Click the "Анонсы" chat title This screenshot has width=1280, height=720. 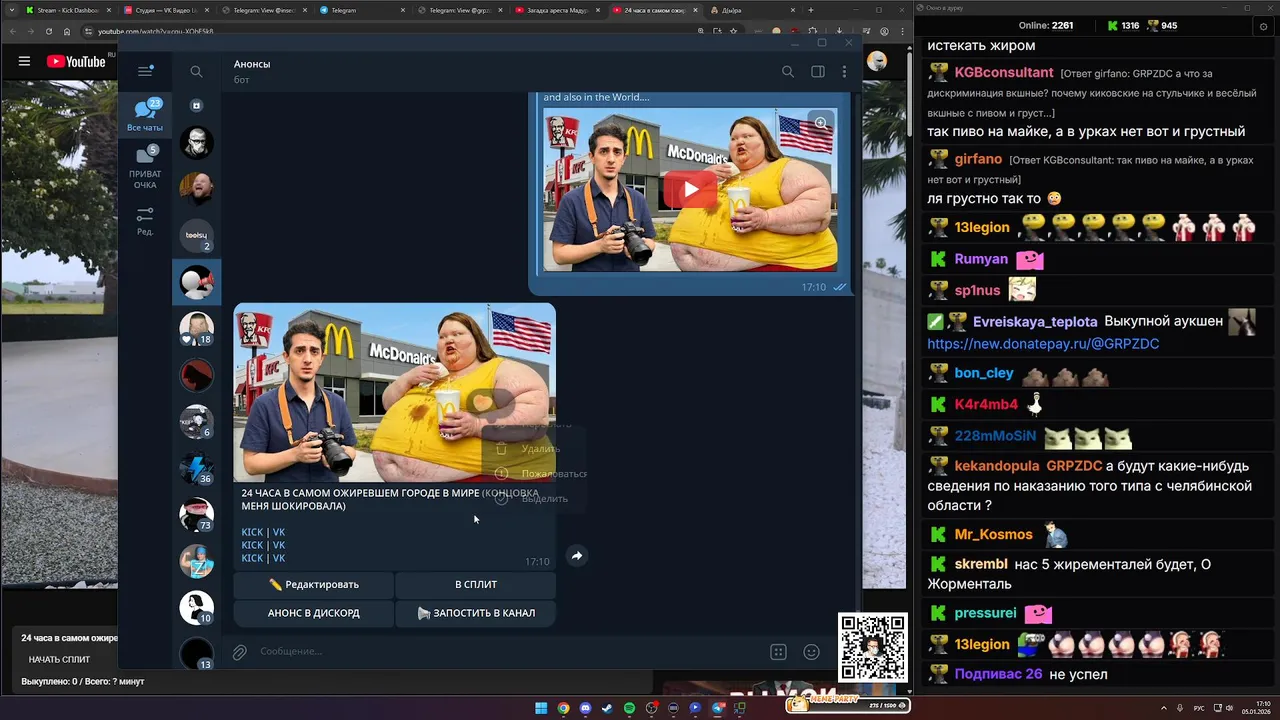[252, 64]
